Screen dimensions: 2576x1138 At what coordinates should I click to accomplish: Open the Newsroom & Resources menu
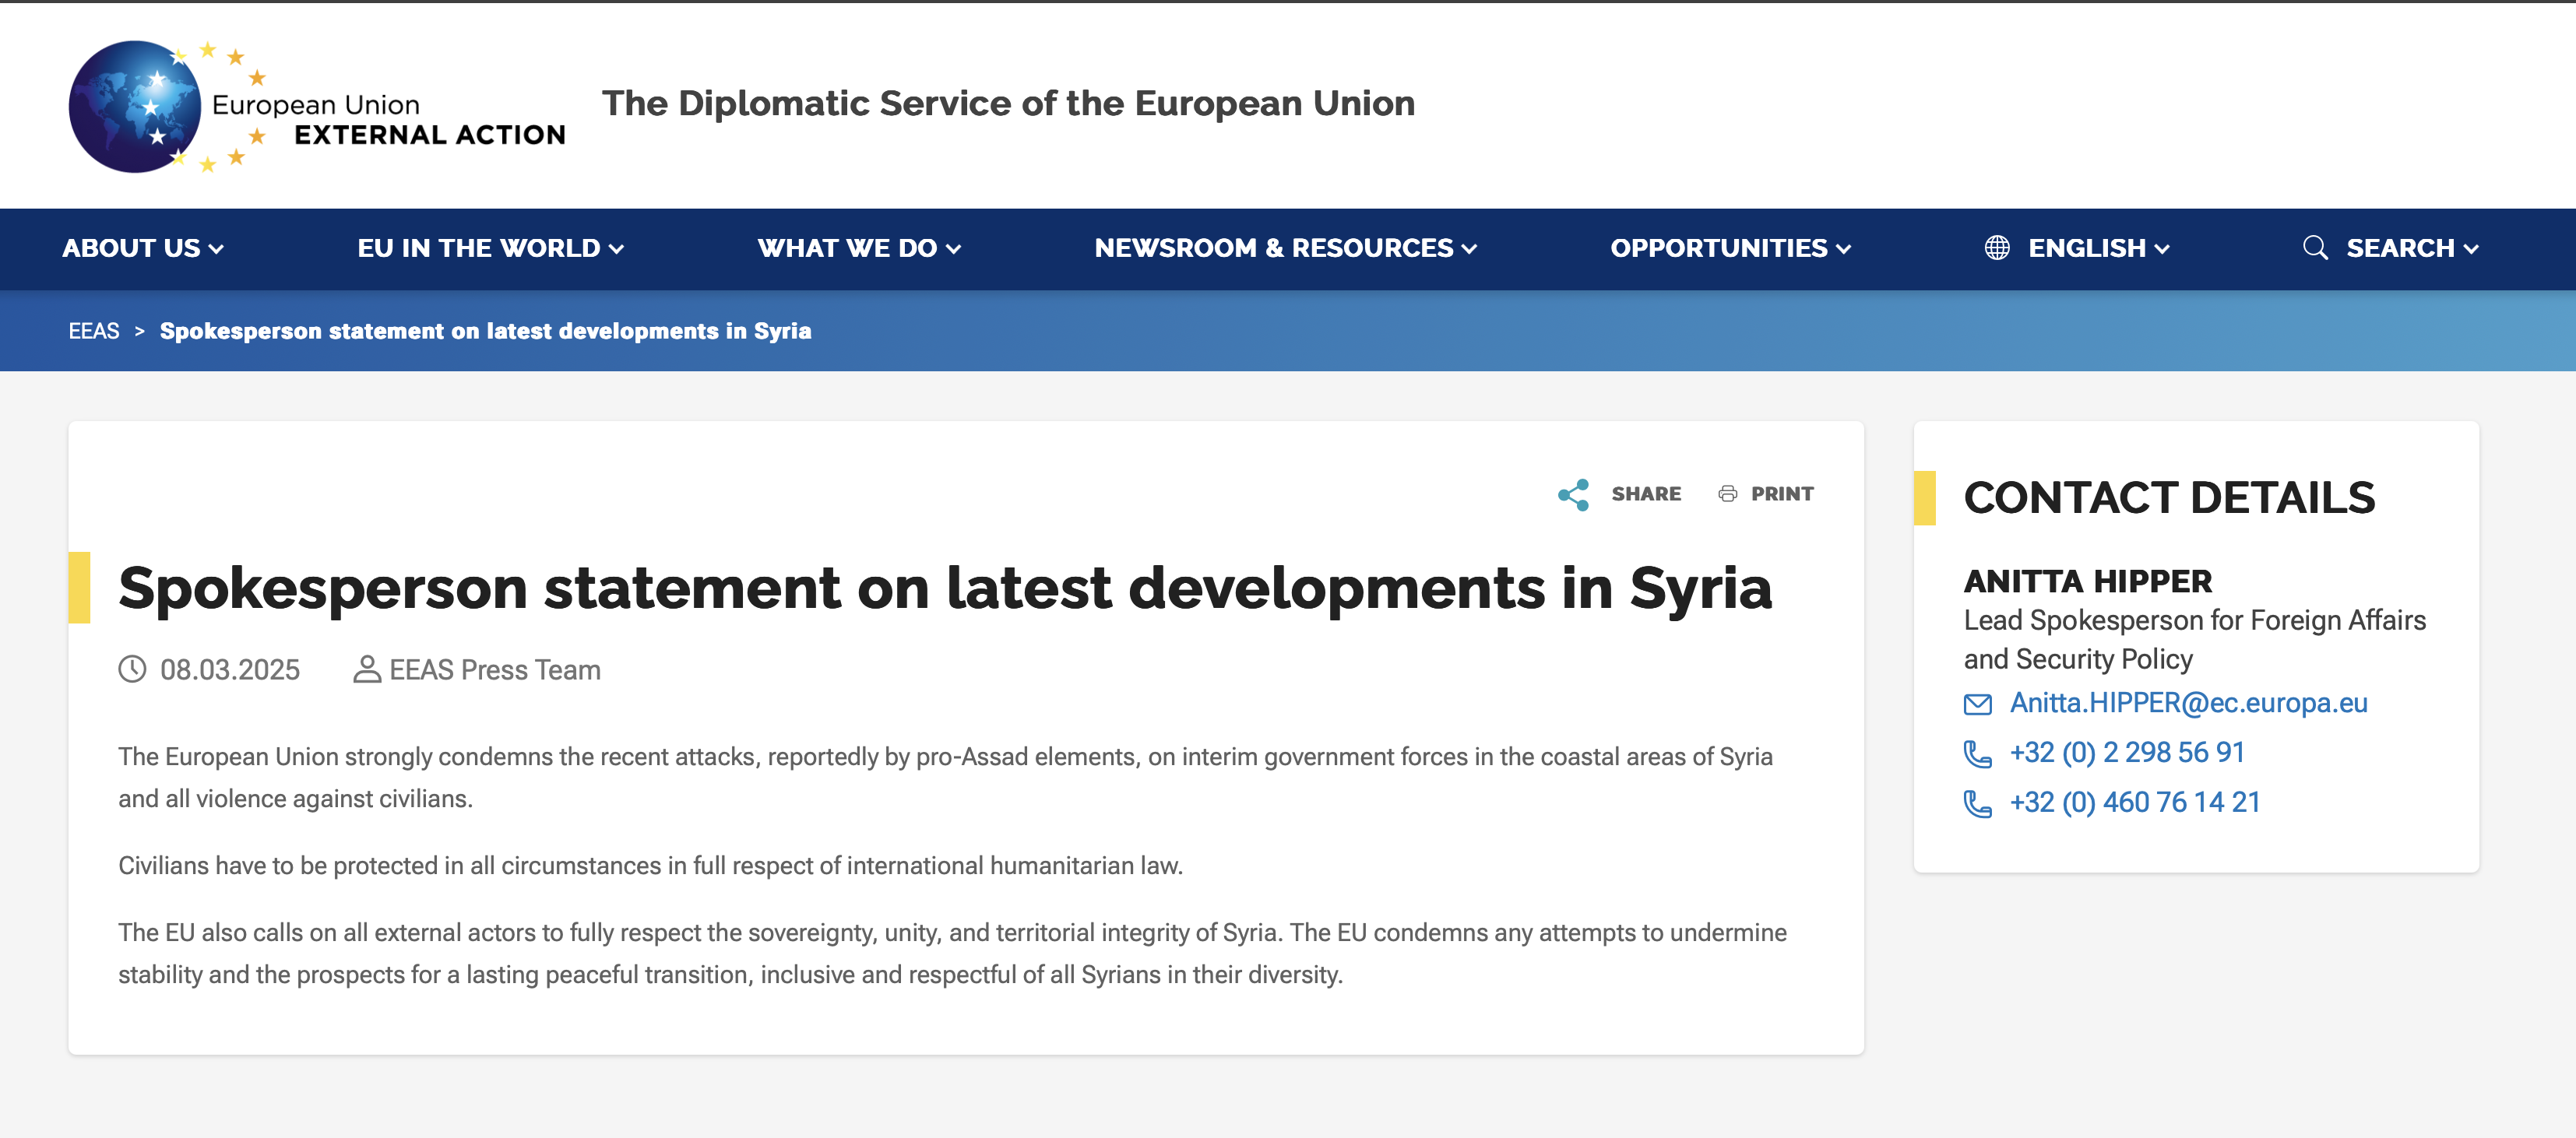click(x=1285, y=248)
